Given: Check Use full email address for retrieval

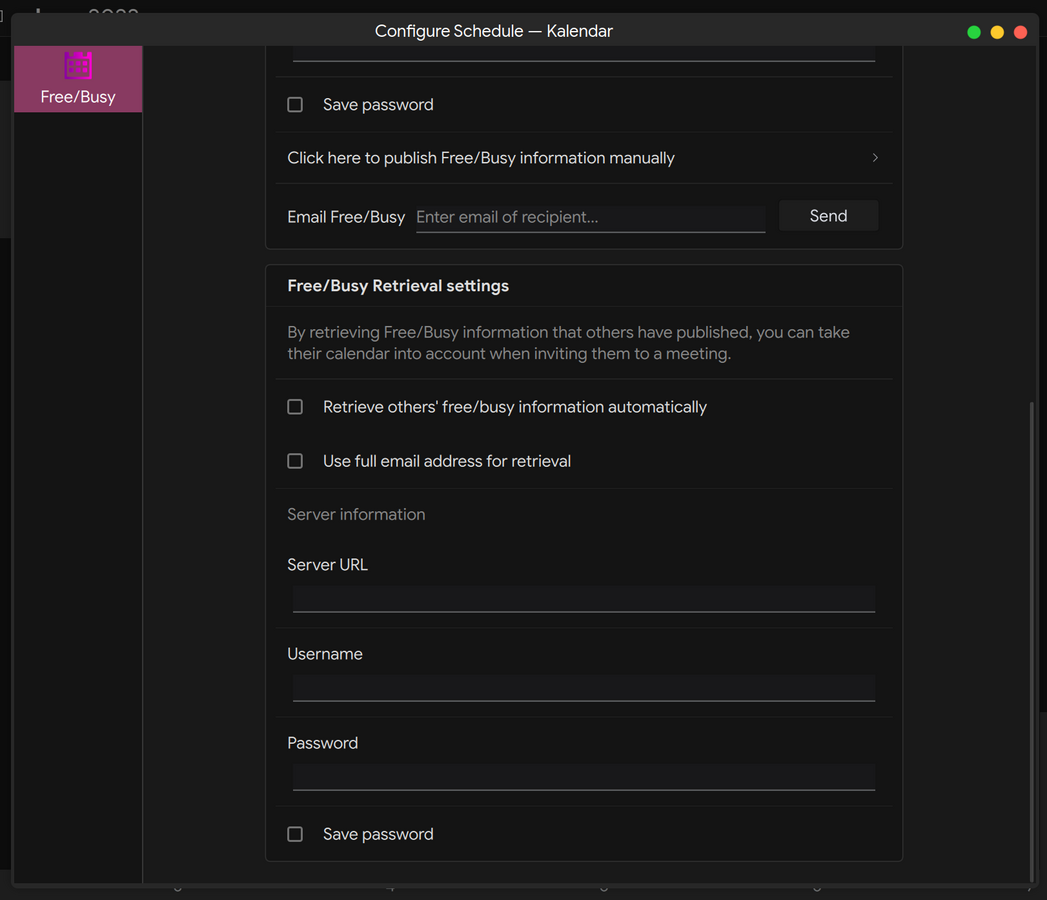Looking at the screenshot, I should pyautogui.click(x=295, y=461).
